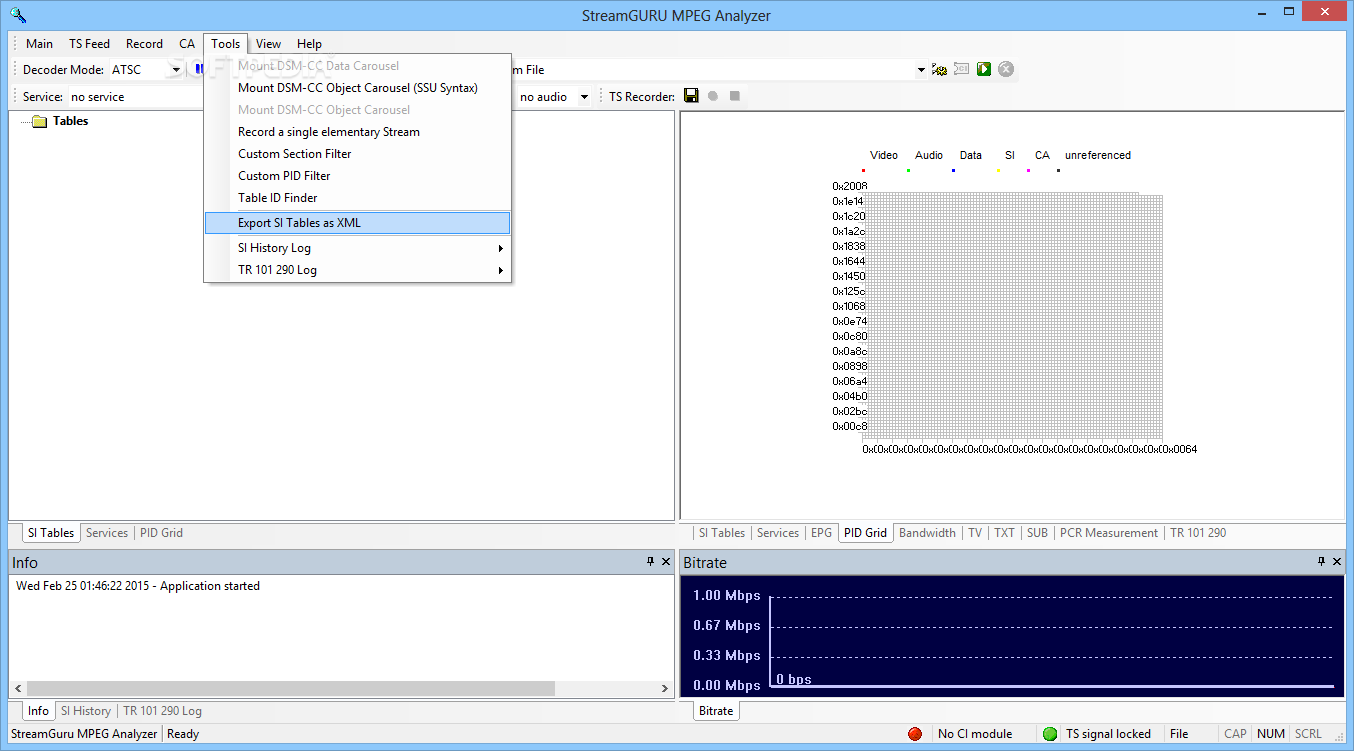Switch to left pane SI Tables tab
This screenshot has height=751, width=1354.
click(51, 533)
